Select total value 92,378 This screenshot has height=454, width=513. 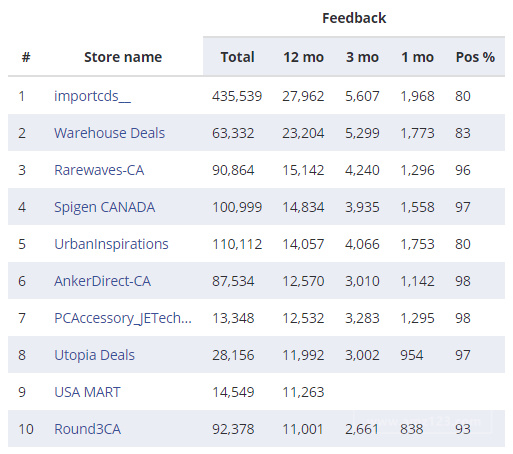tap(233, 429)
